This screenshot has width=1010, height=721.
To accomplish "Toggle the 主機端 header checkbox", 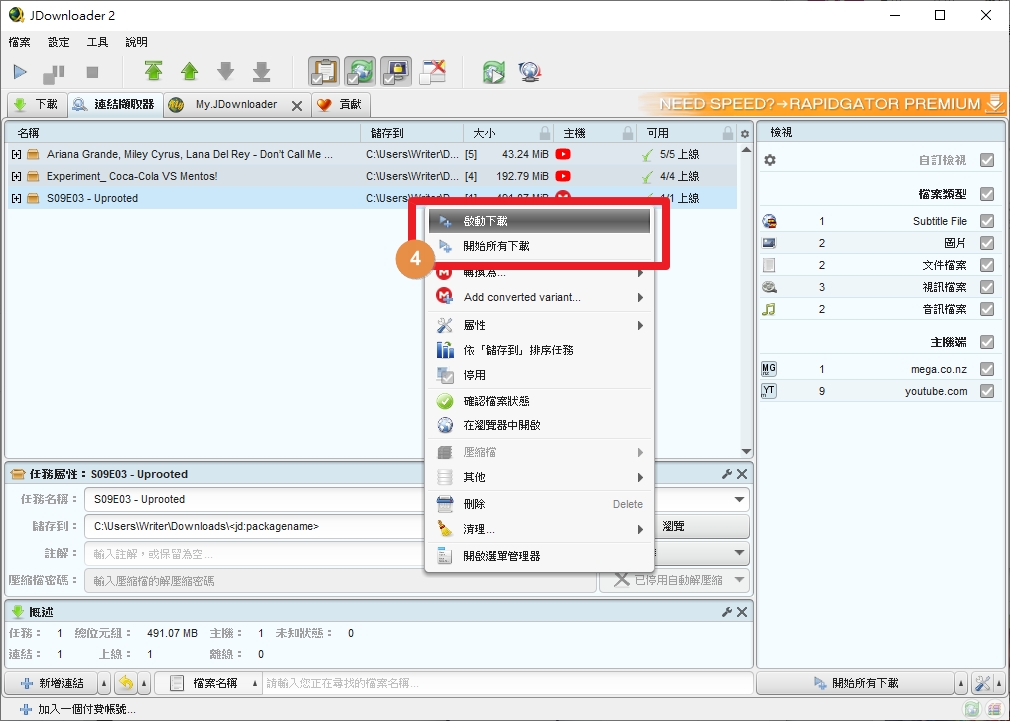I will tap(987, 342).
